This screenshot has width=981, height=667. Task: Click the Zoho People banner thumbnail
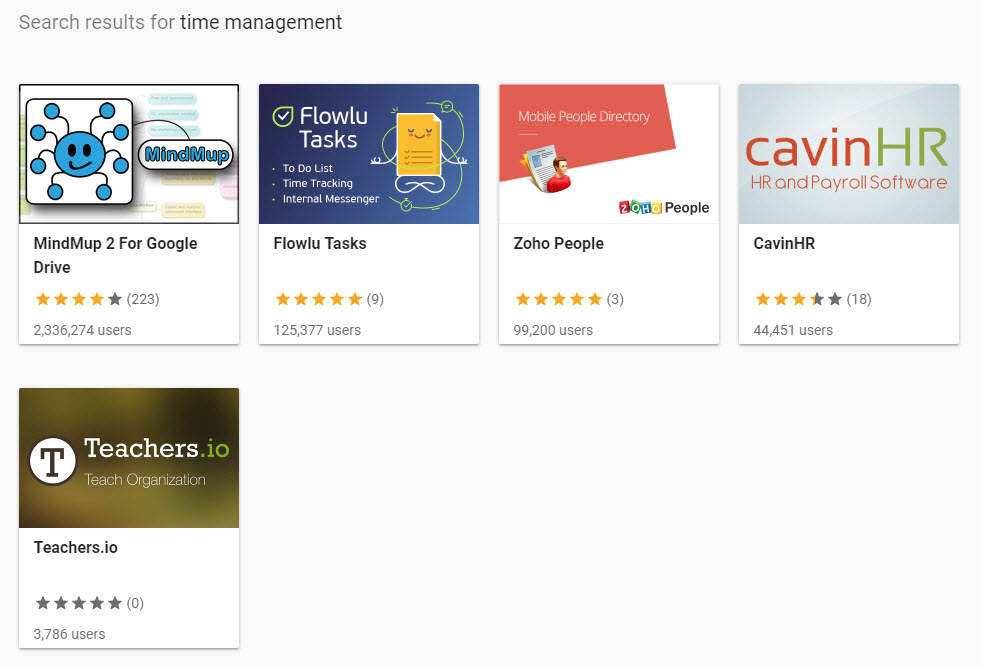[608, 153]
